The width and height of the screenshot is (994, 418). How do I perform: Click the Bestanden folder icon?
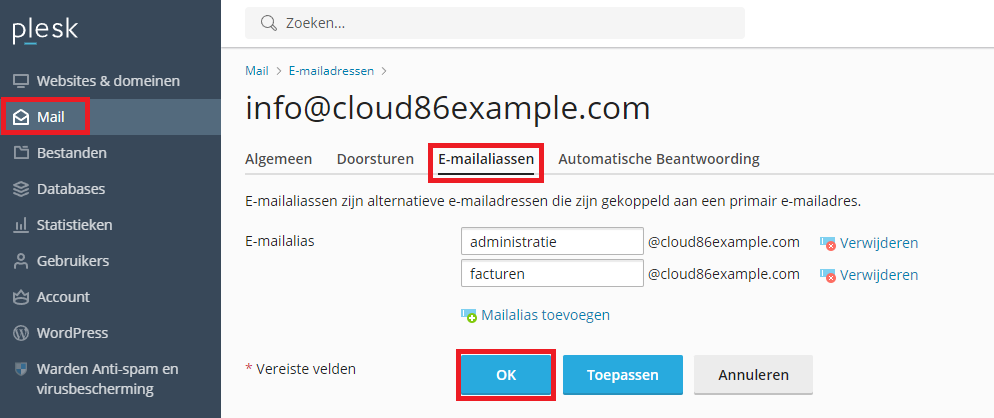pos(21,153)
